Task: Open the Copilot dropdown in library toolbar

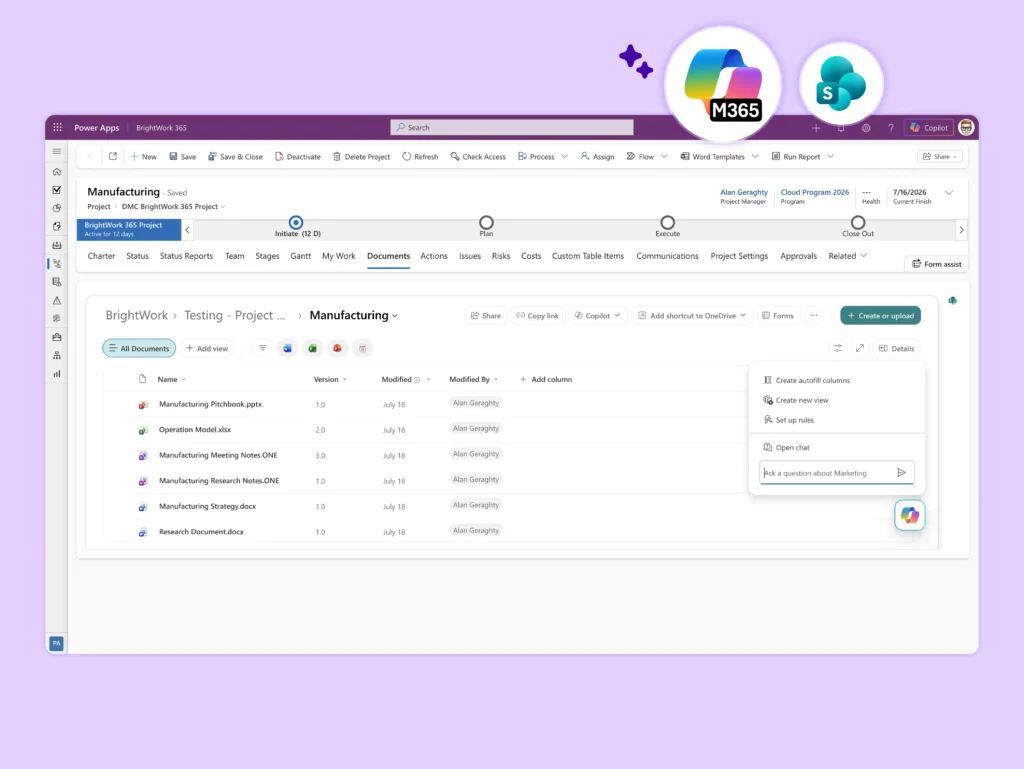Action: [598, 315]
